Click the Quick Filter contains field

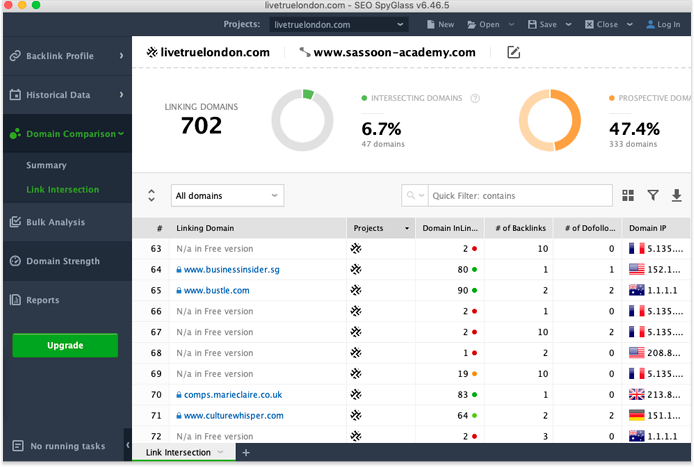[x=520, y=196]
